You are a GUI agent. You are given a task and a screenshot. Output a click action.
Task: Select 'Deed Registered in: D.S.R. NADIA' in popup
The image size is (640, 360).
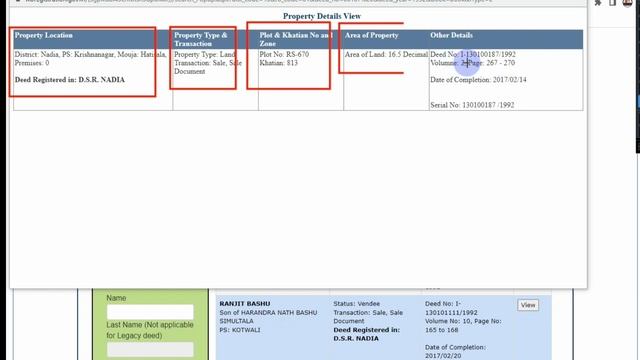(70, 80)
